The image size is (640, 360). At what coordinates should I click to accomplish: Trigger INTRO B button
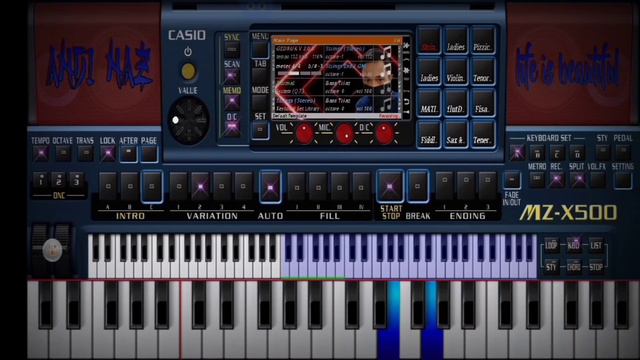(x=130, y=187)
